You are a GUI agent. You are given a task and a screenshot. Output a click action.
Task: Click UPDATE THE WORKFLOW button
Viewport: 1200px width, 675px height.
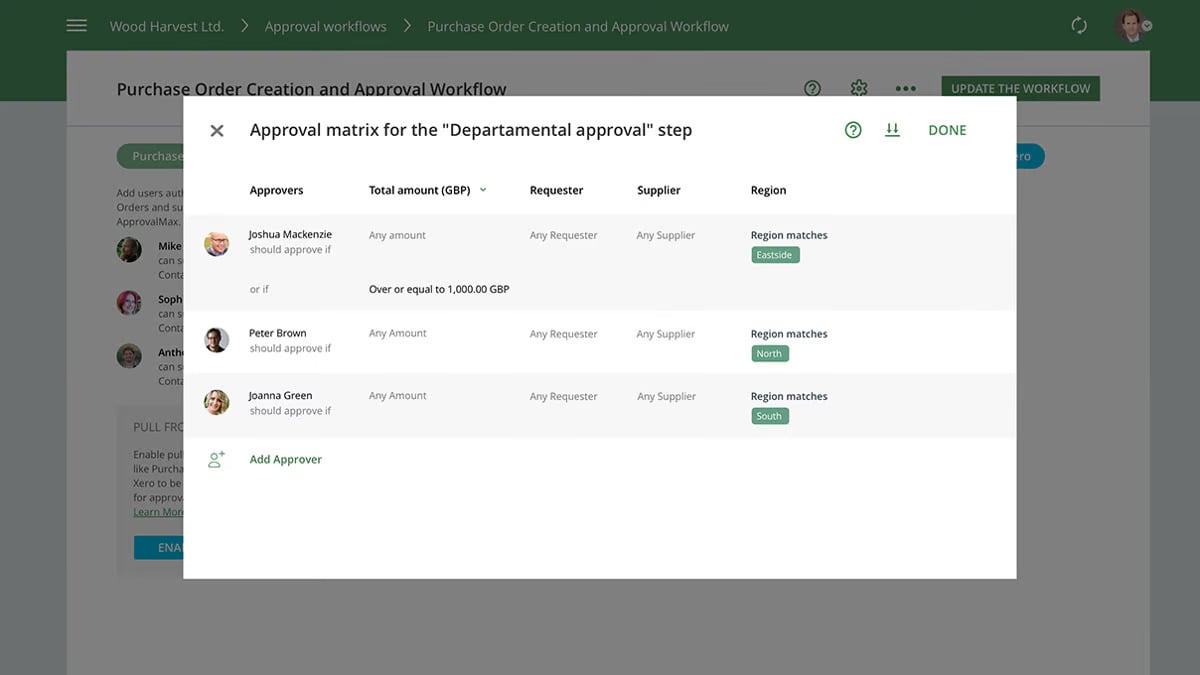coord(1020,88)
